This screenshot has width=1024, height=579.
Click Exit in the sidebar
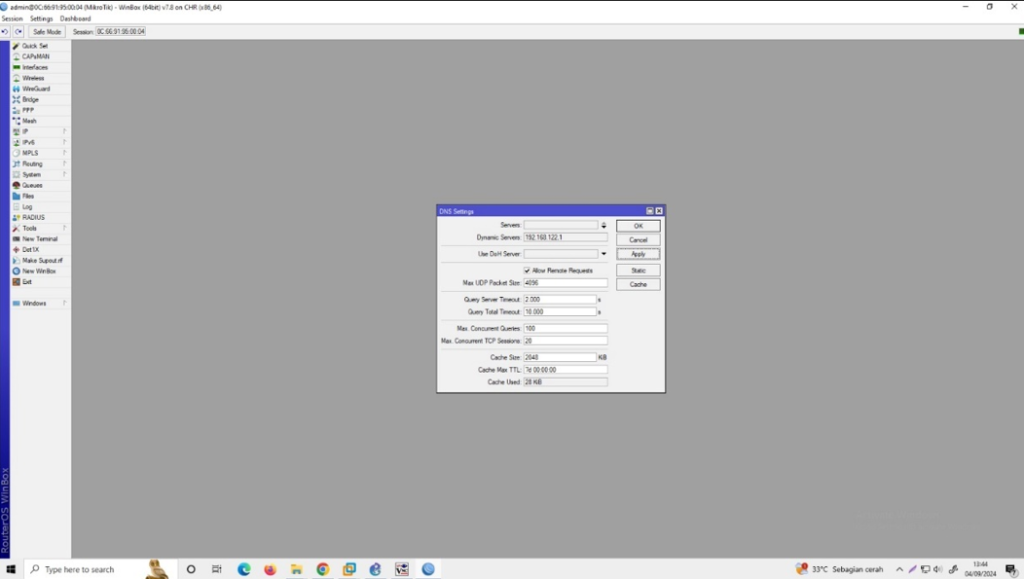(27, 282)
